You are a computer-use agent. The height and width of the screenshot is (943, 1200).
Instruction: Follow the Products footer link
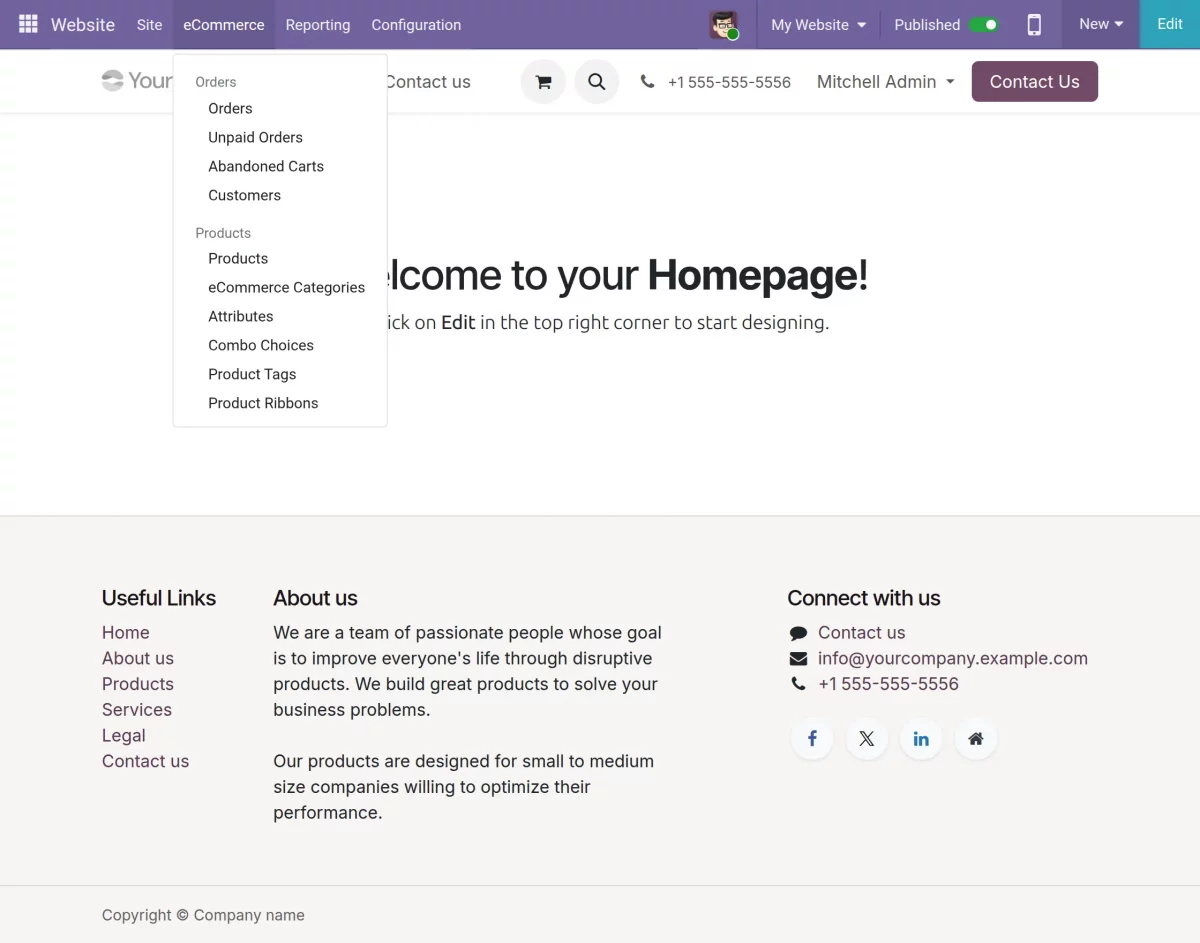[x=138, y=684]
